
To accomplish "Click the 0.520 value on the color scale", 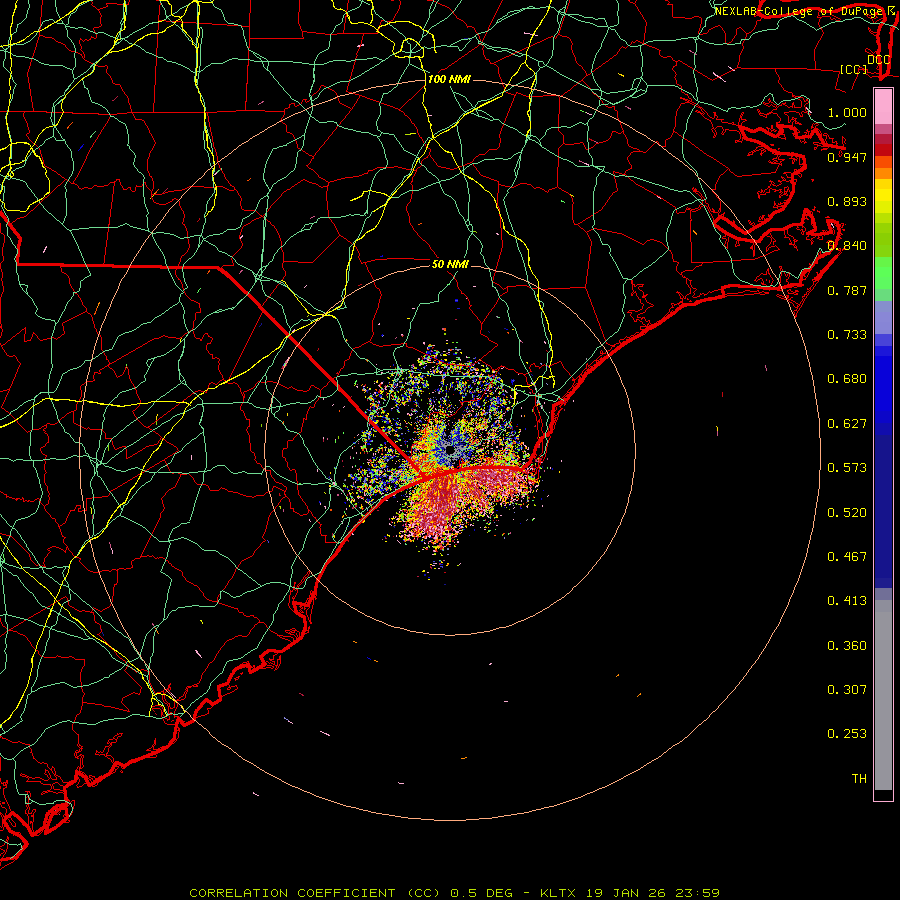I will click(x=847, y=513).
